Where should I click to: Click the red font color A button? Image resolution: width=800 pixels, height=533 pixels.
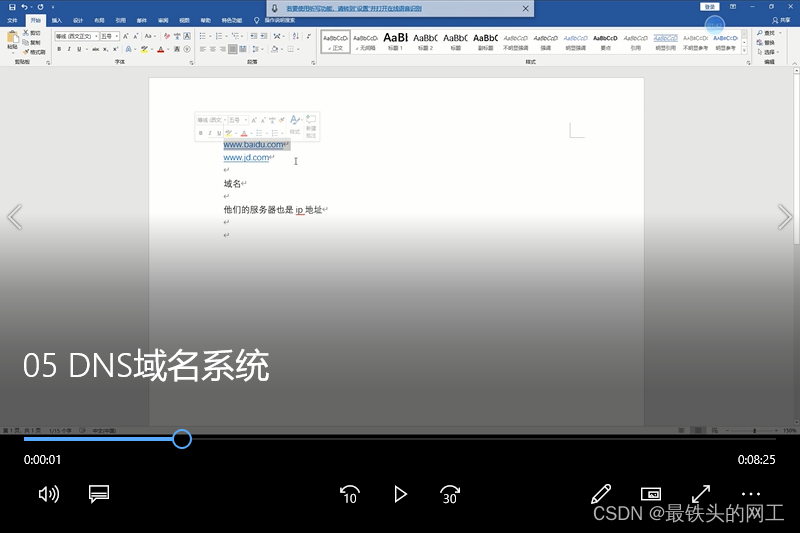tap(161, 49)
